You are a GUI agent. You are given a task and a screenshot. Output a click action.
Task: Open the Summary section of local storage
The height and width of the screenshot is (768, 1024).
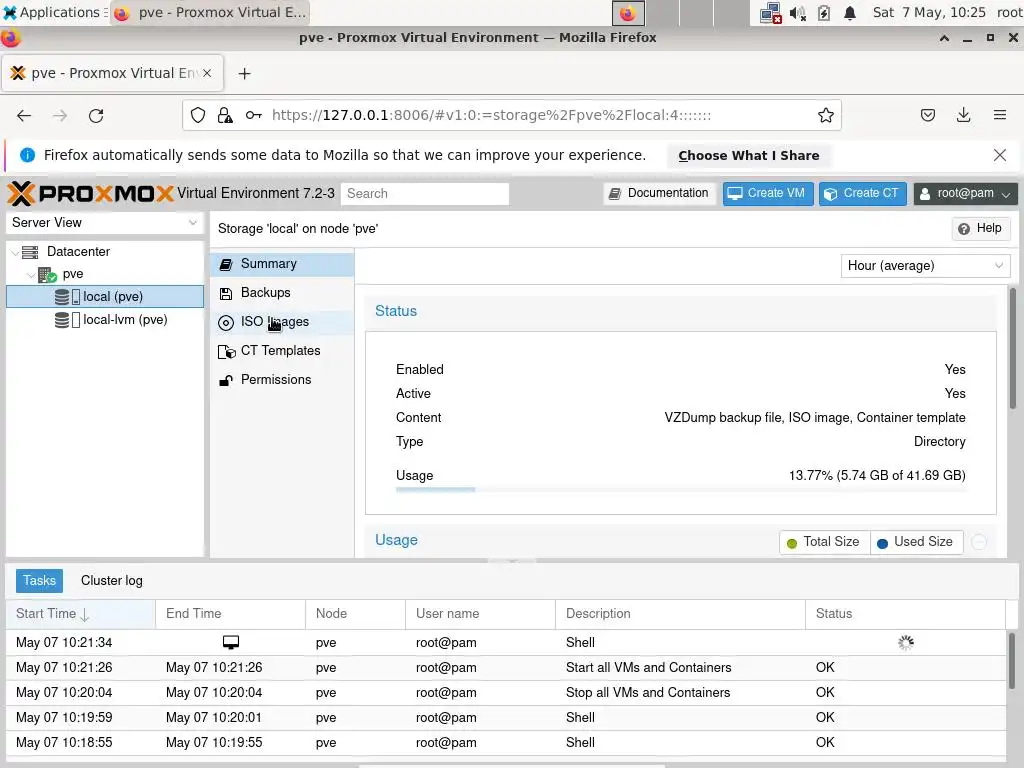coord(282,264)
